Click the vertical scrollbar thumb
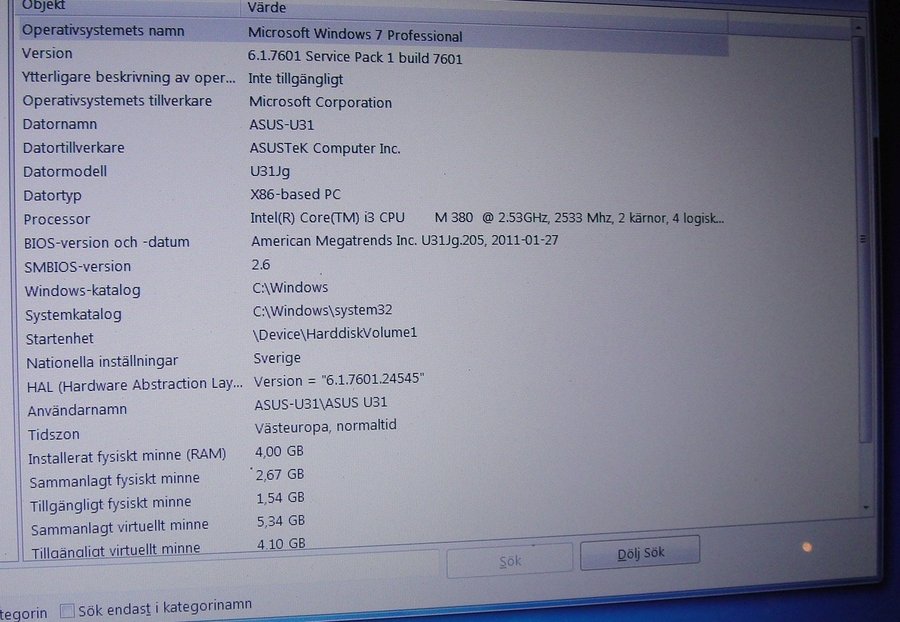The width and height of the screenshot is (900, 622). coord(863,238)
